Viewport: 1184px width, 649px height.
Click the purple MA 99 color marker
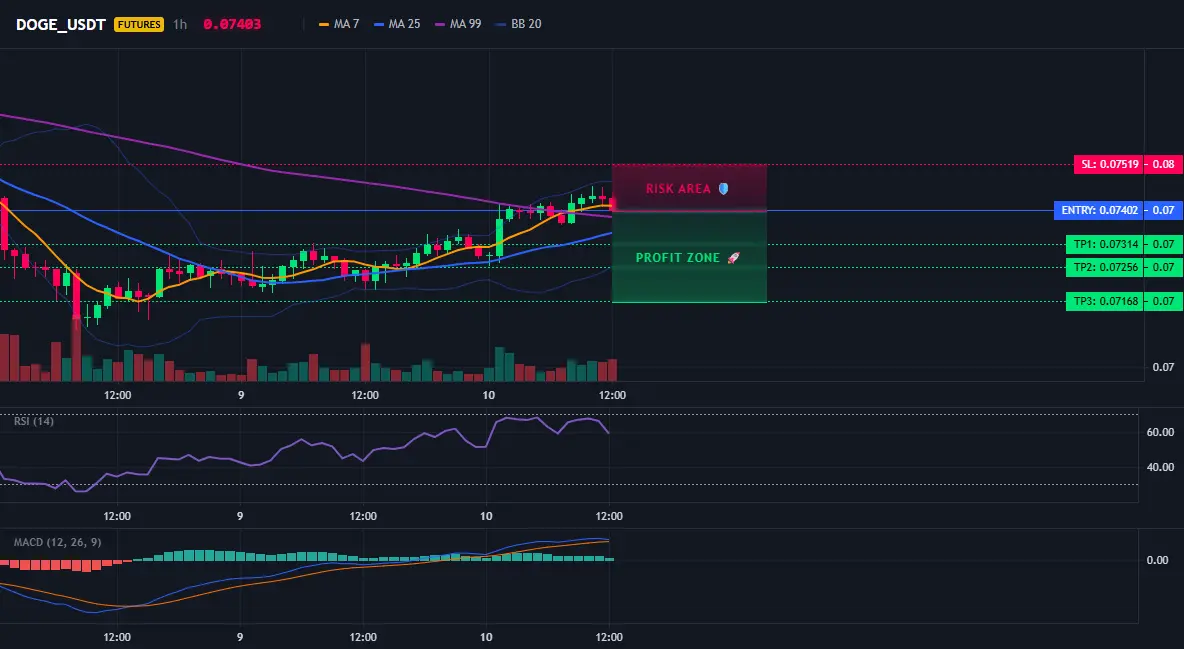439,24
